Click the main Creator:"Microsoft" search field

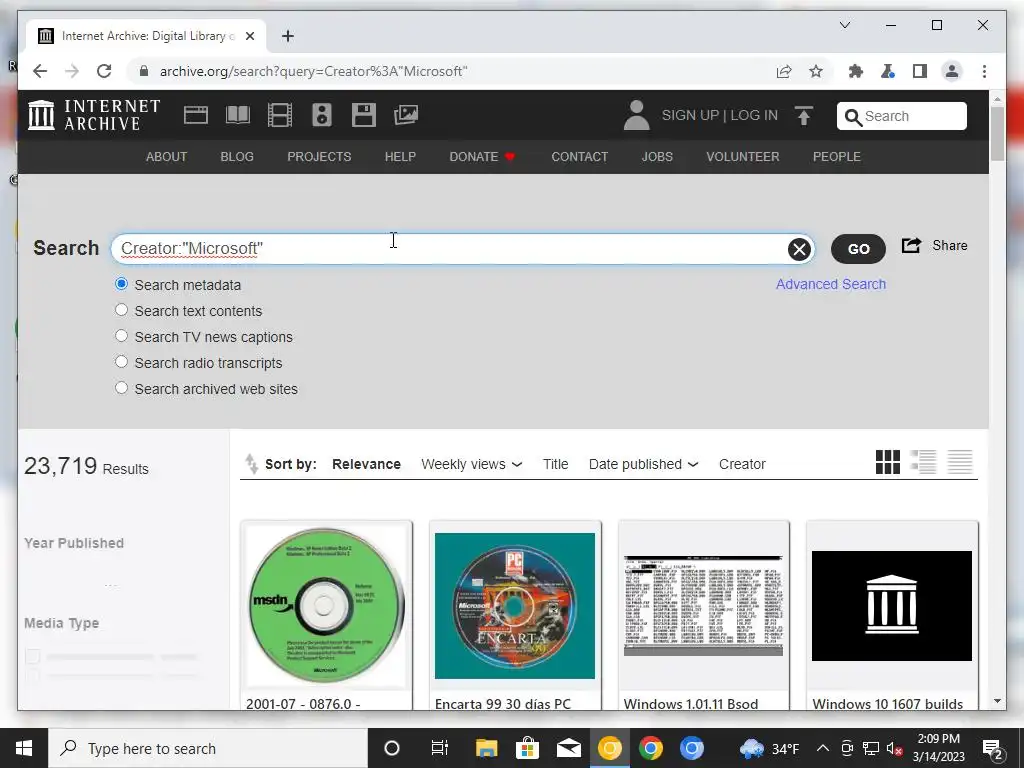pos(462,249)
